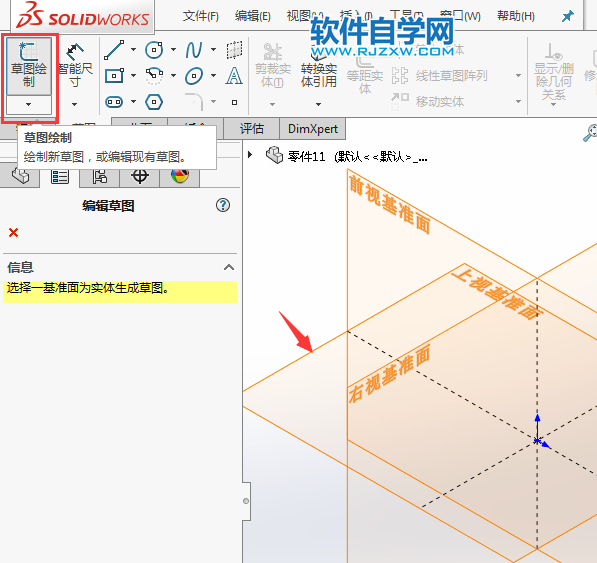Click the help question mark icon

(223, 205)
